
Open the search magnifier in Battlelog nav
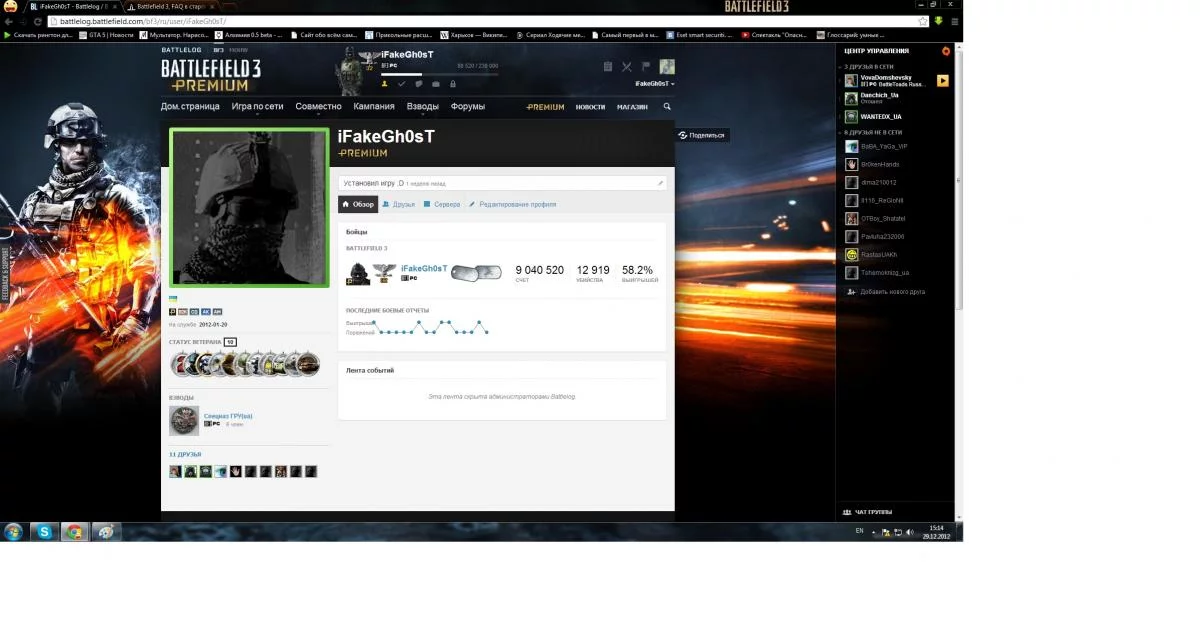(667, 106)
